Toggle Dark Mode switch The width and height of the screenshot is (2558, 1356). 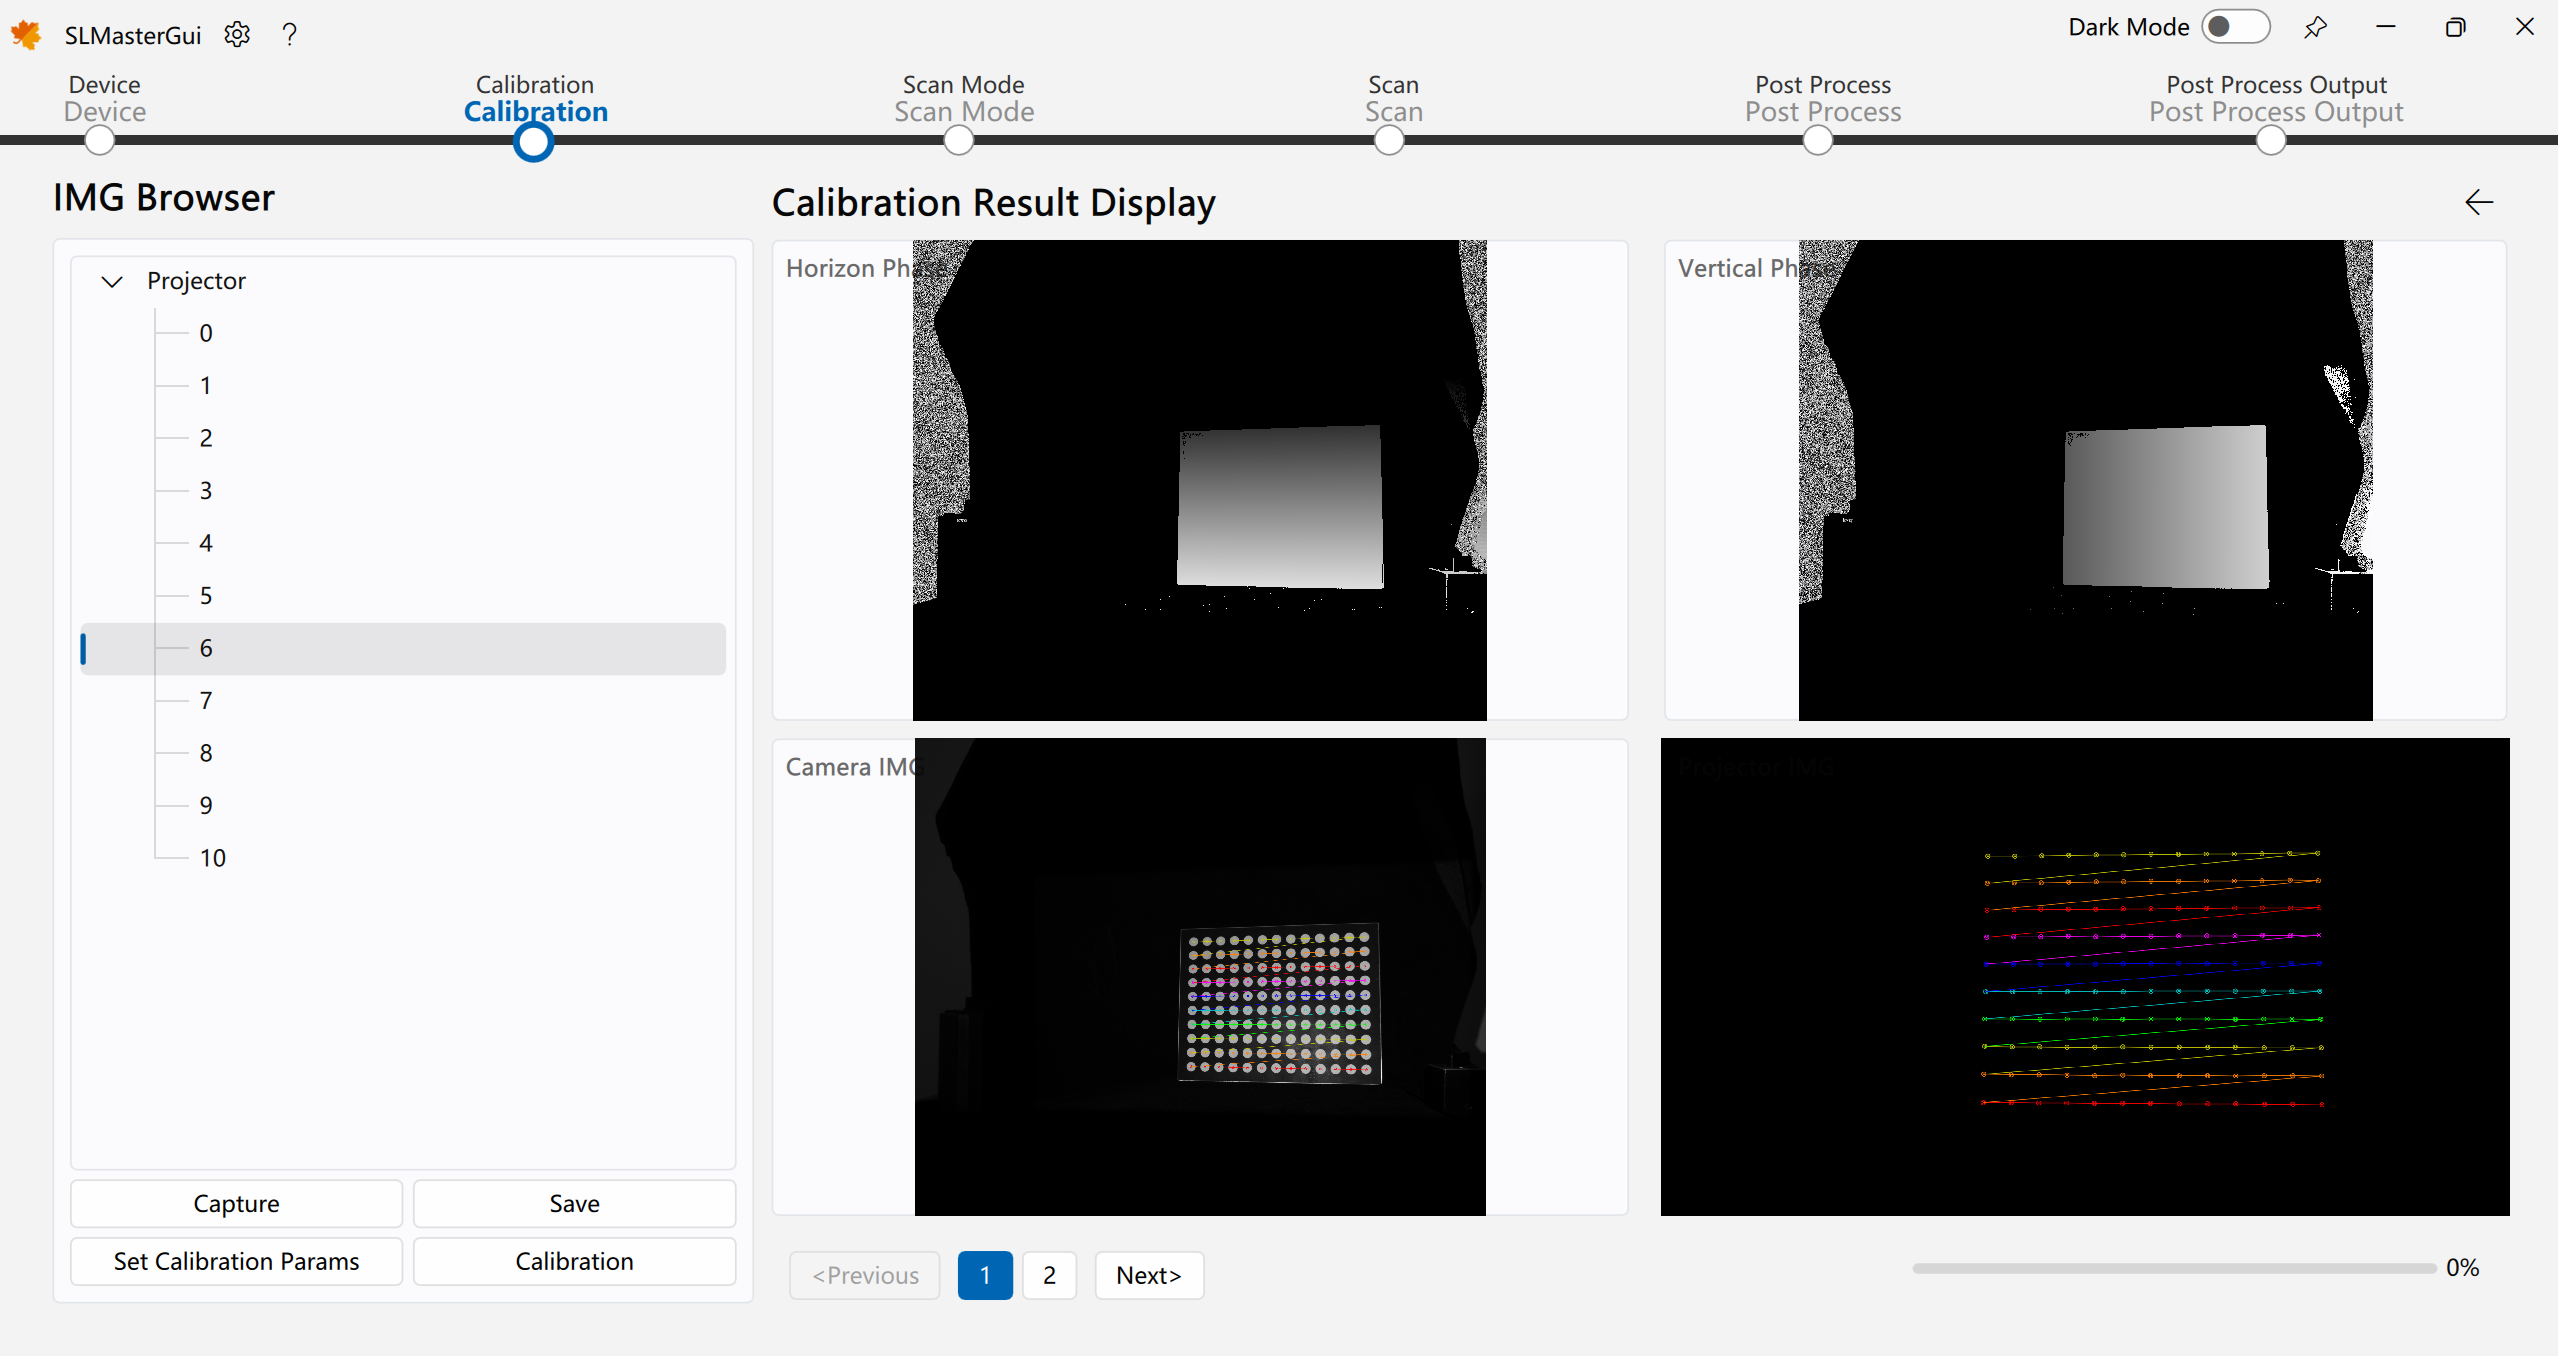point(2234,27)
